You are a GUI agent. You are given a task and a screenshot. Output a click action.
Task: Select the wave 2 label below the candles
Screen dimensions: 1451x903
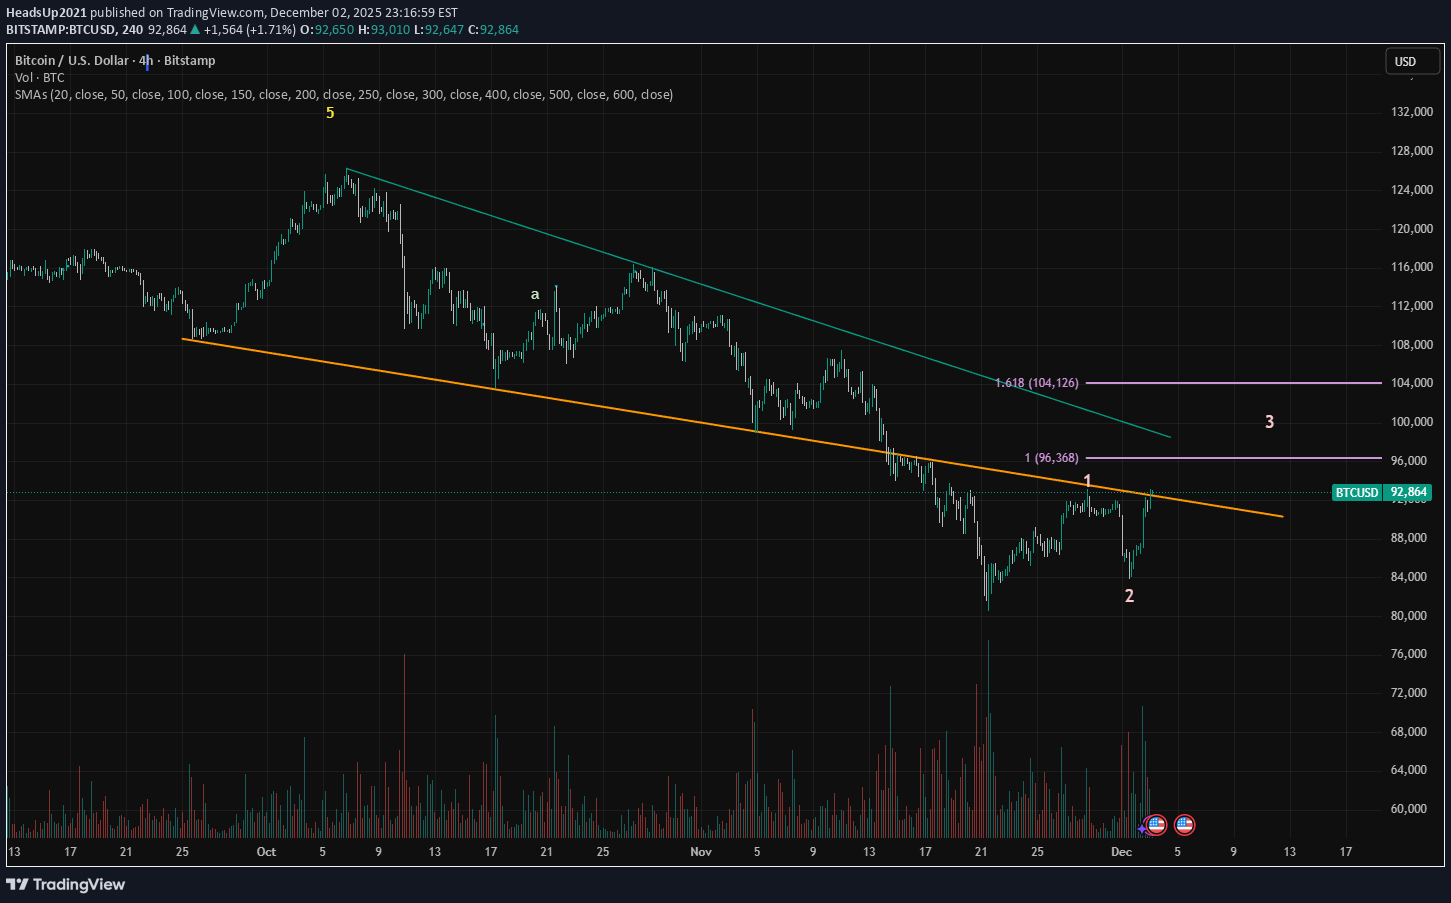[1129, 596]
